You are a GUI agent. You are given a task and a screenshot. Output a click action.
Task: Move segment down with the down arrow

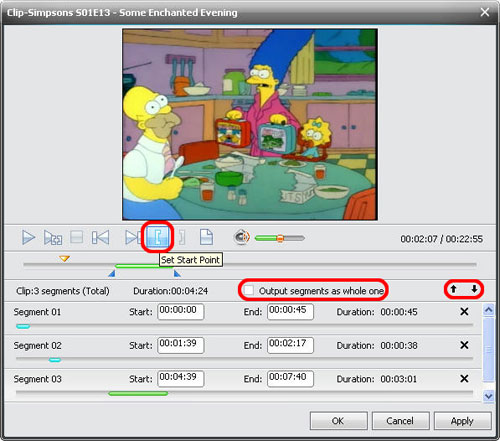pyautogui.click(x=474, y=289)
